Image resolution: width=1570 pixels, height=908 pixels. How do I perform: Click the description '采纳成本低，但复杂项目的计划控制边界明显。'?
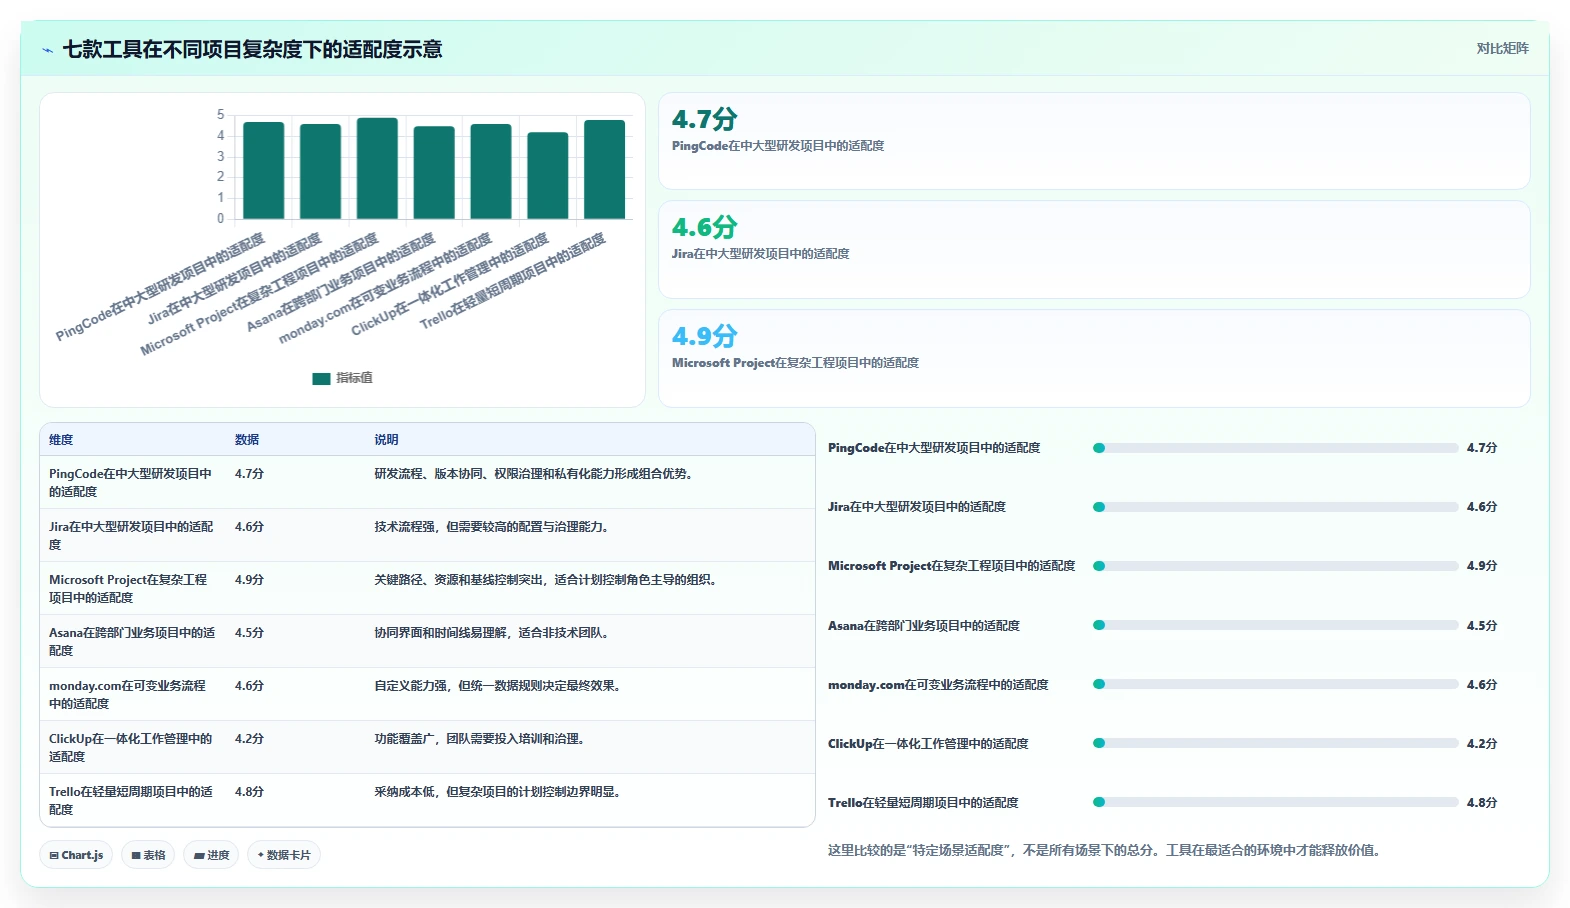[500, 792]
